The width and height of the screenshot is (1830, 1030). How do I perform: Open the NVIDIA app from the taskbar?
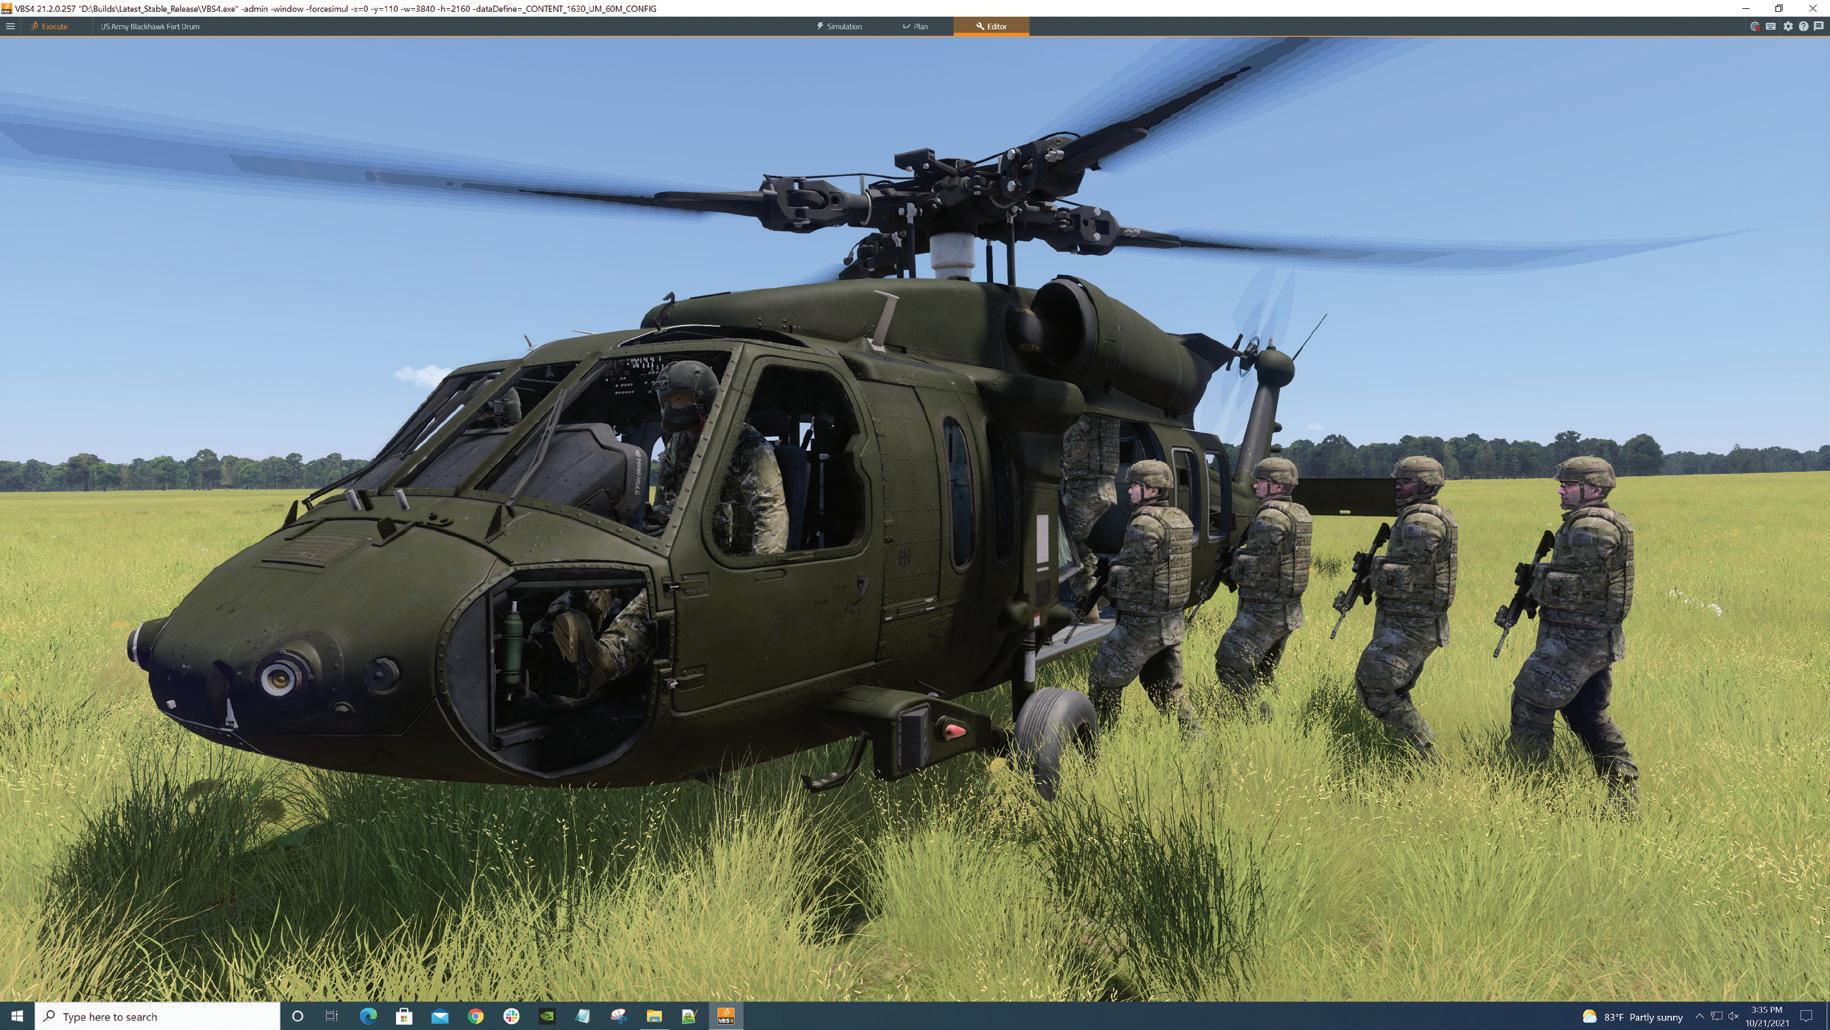coord(547,1016)
